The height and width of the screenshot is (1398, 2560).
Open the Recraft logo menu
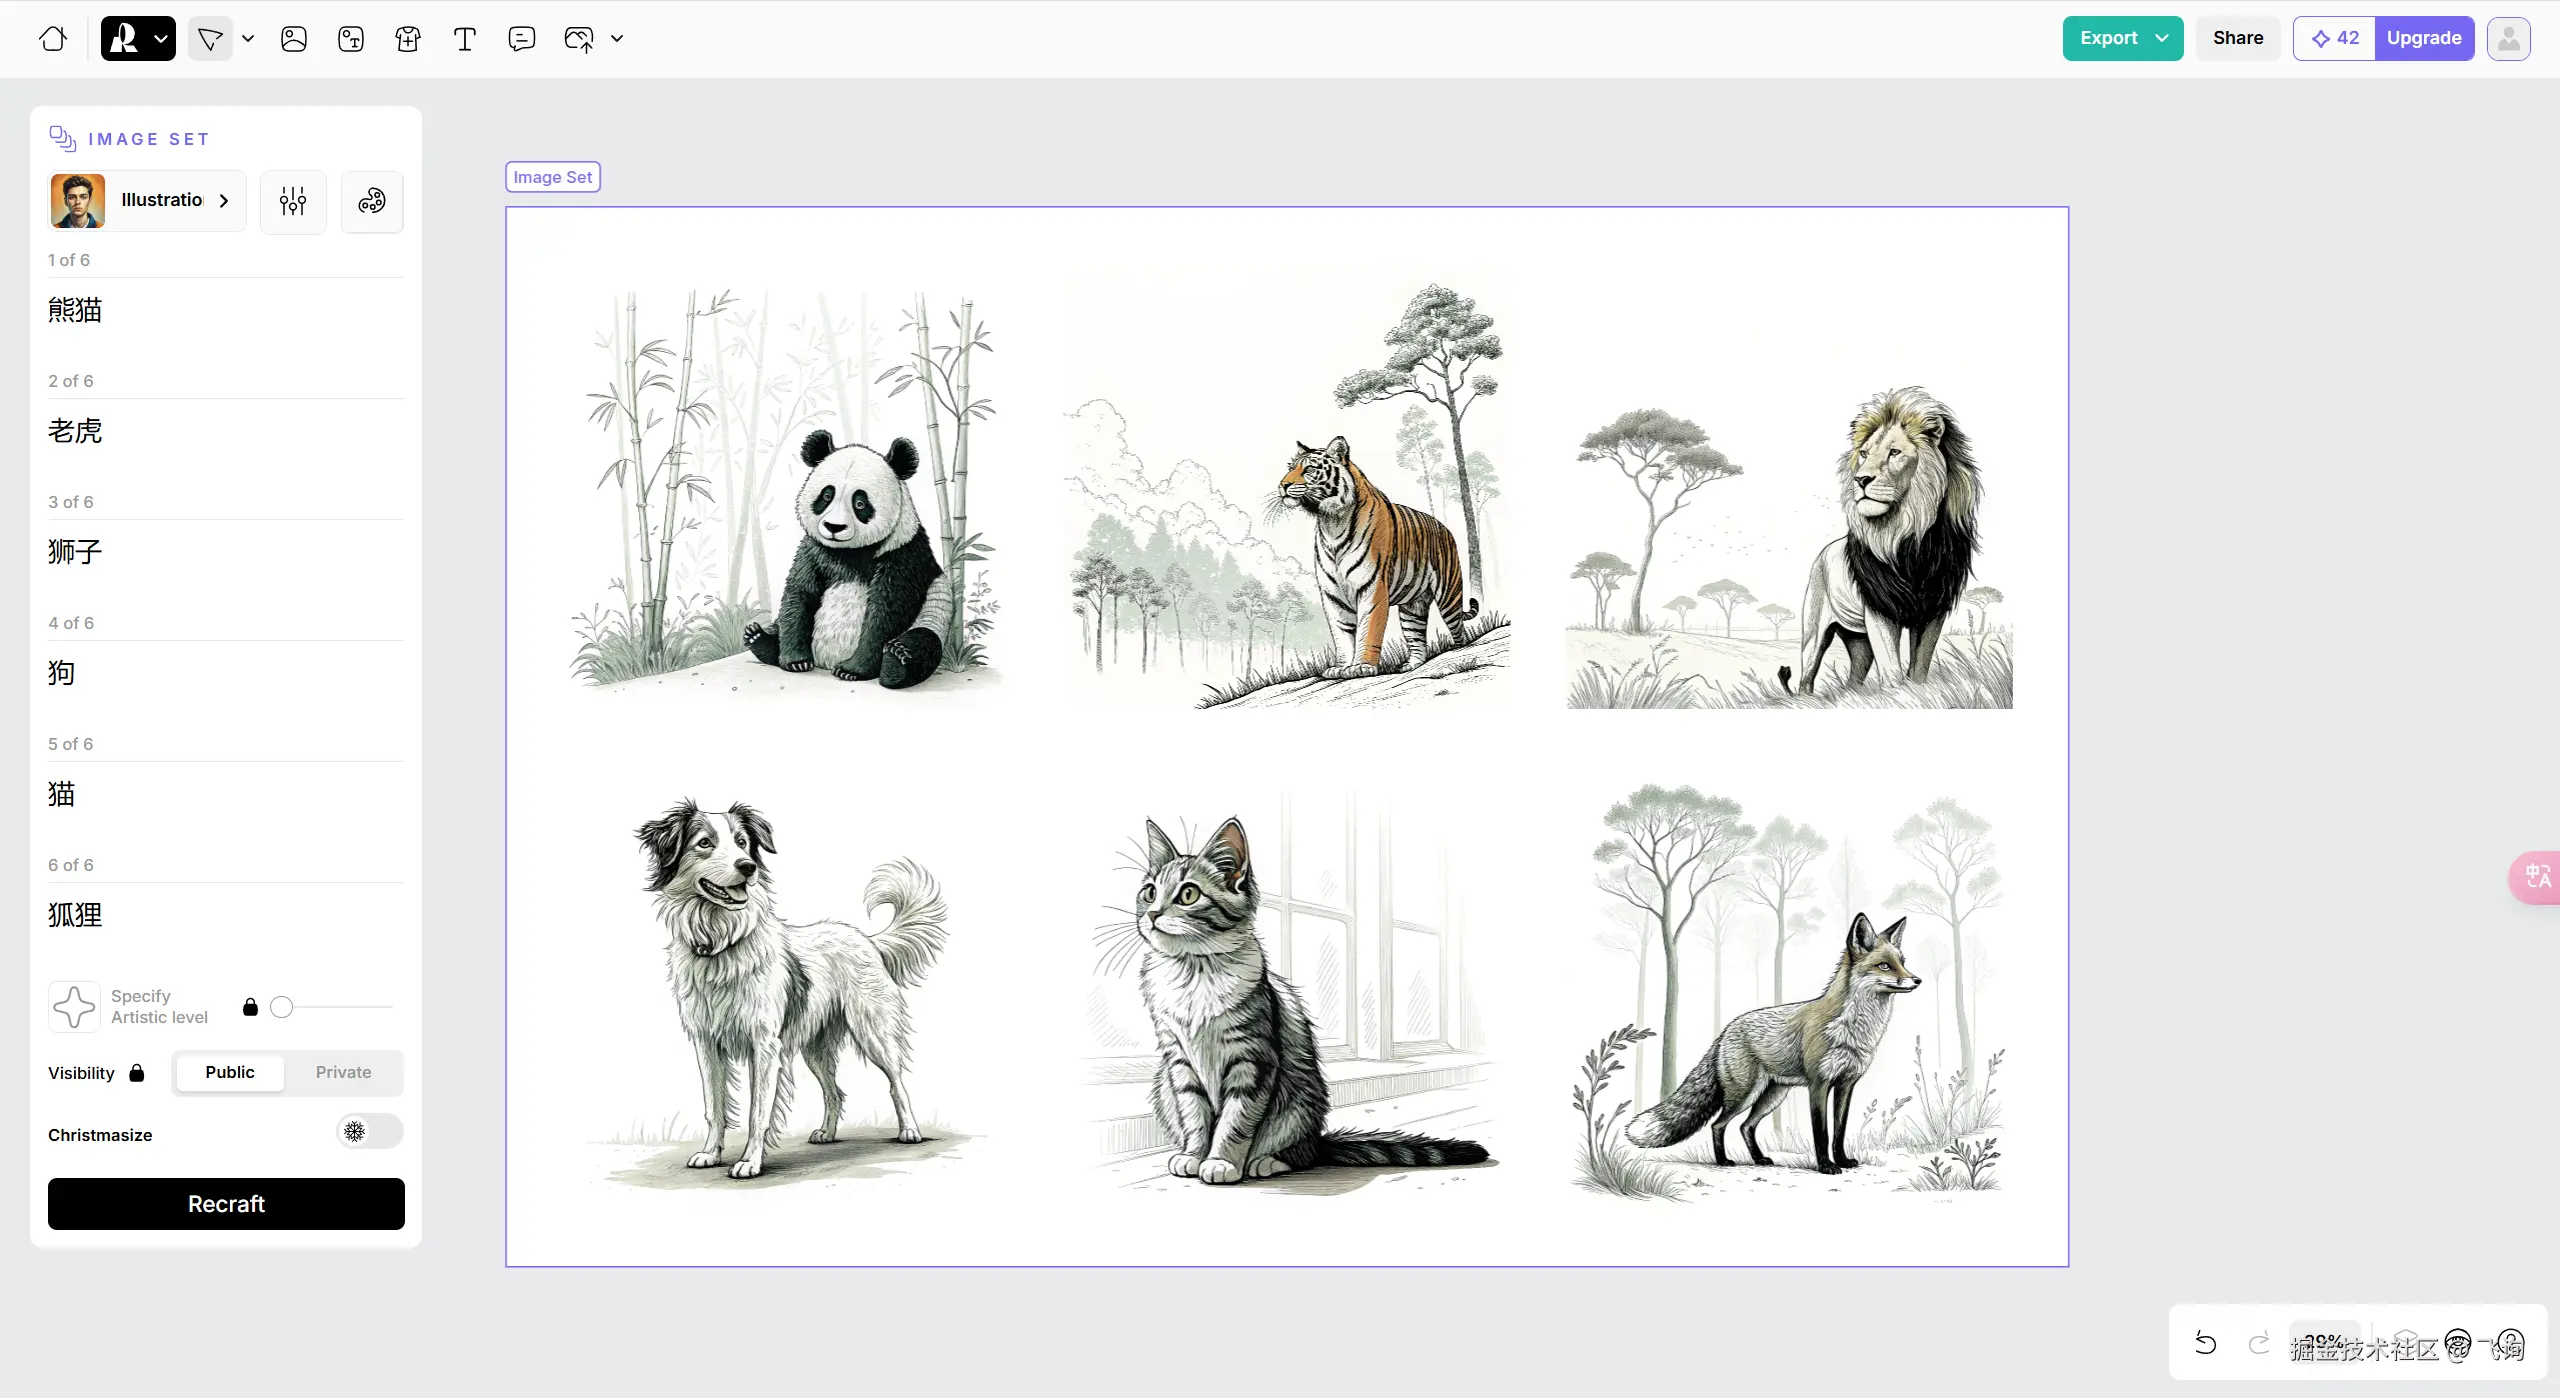pyautogui.click(x=138, y=39)
